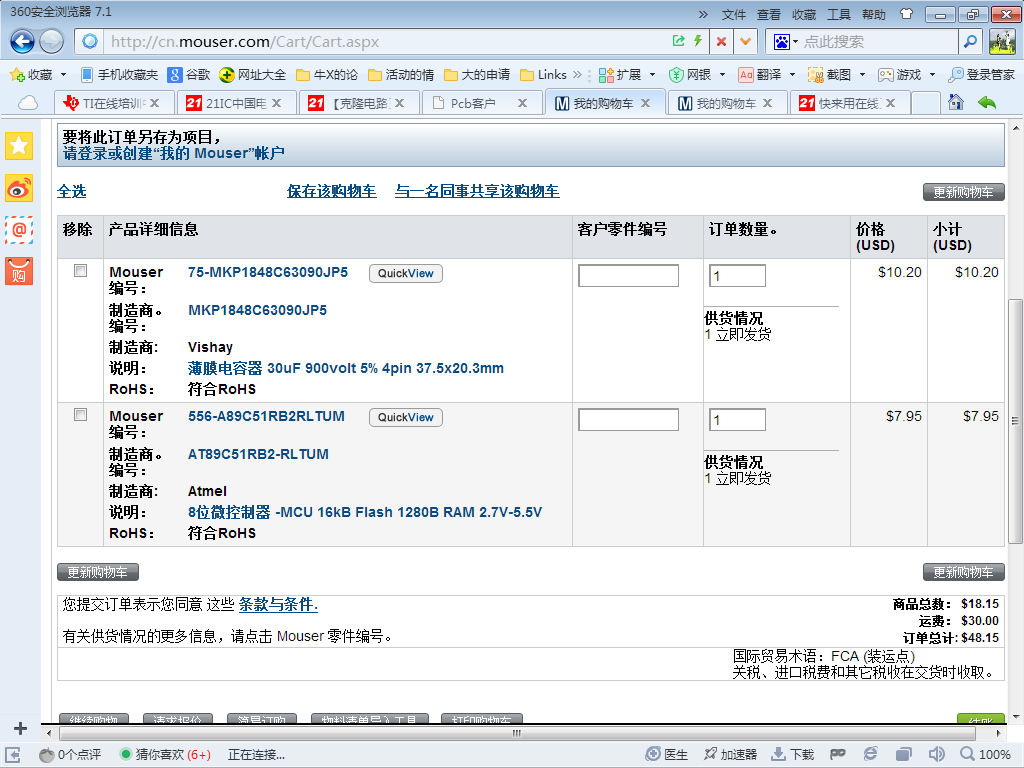The height and width of the screenshot is (768, 1024).
Task: Click order quantity field for Atmel row
Action: 737,419
